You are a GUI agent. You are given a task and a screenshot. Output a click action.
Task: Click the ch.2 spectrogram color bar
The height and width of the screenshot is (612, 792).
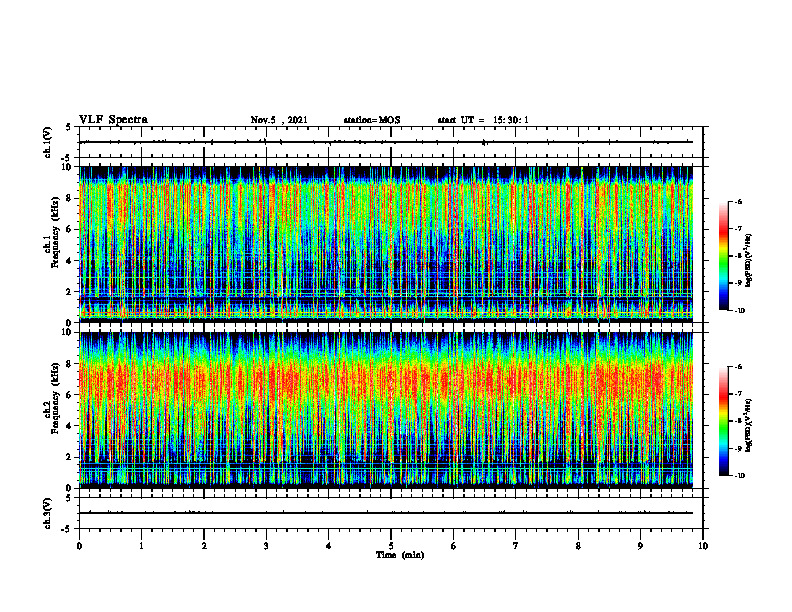723,421
